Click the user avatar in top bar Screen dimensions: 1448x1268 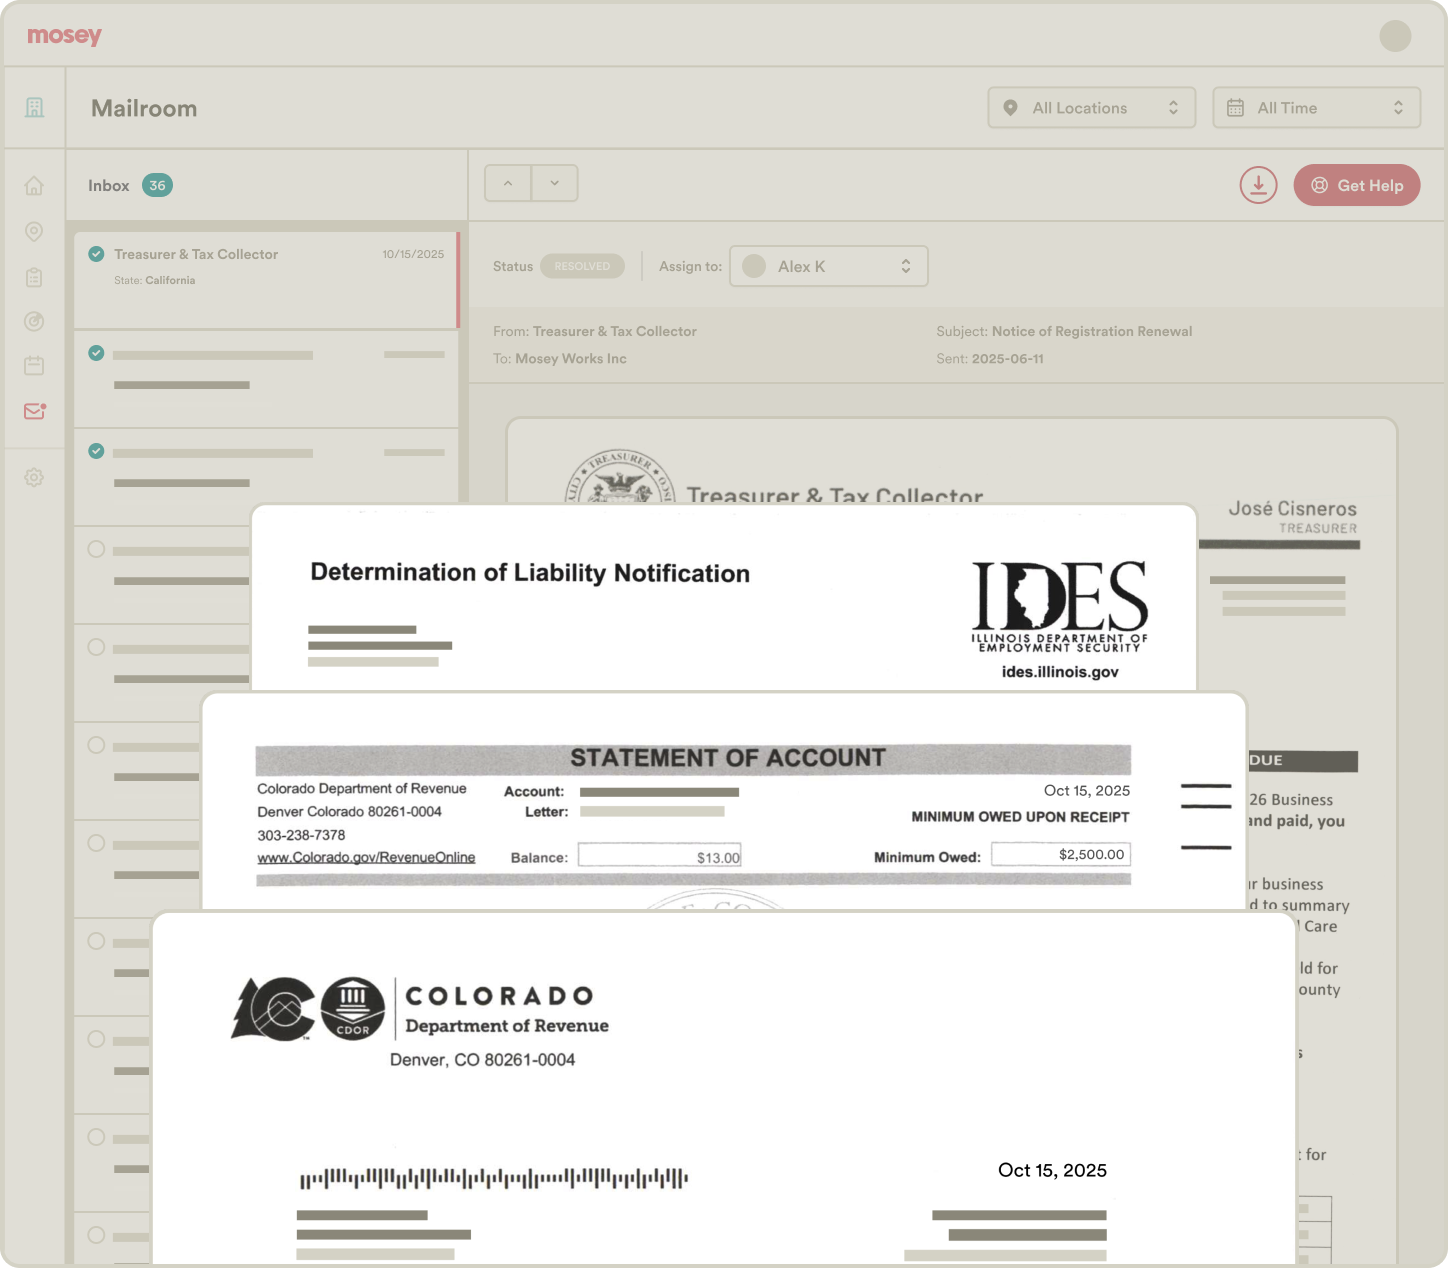pyautogui.click(x=1395, y=36)
